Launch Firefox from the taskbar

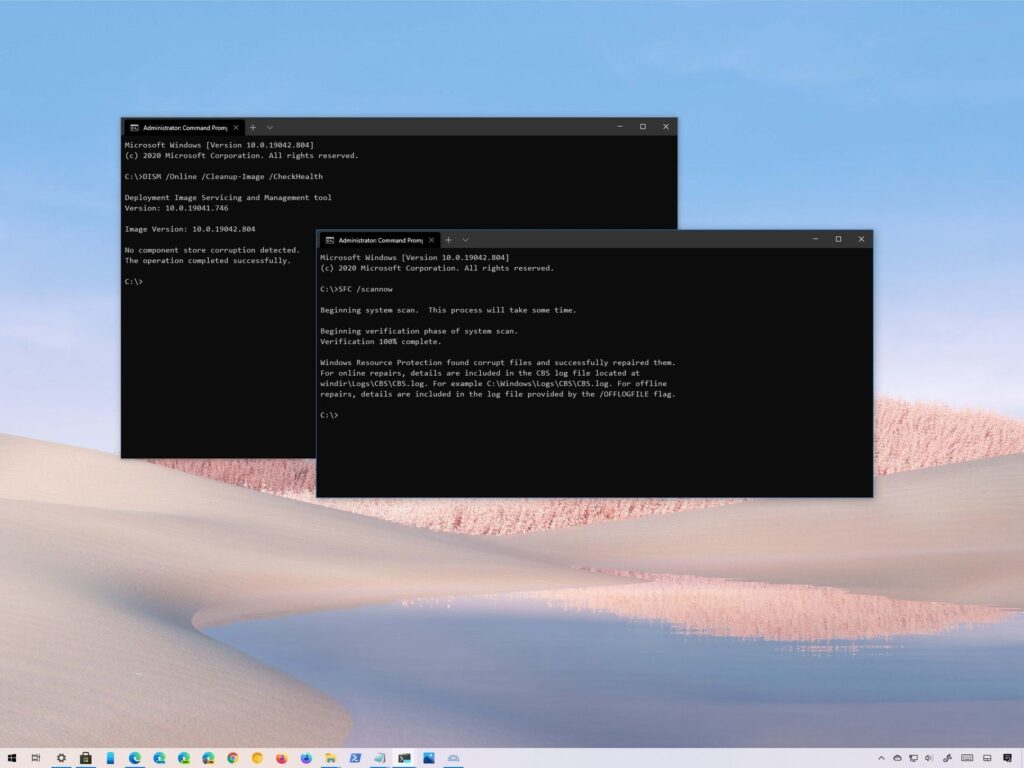click(281, 758)
